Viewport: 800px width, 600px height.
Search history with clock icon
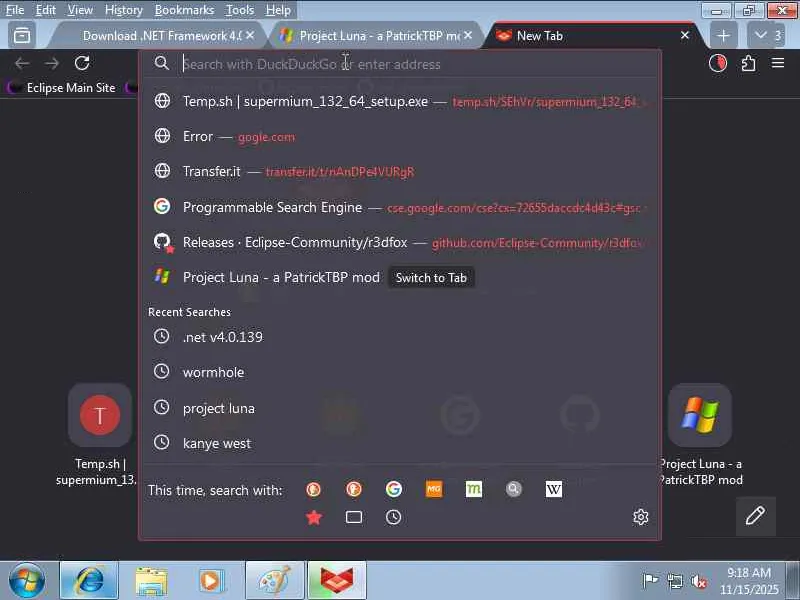coord(393,517)
